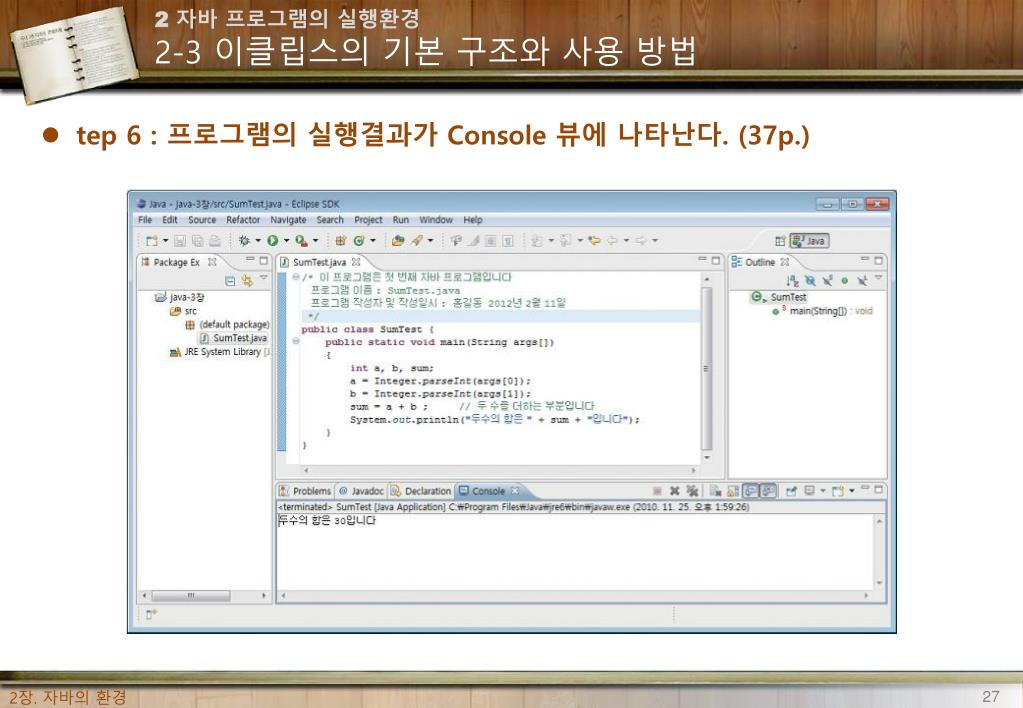Open the New file dropdown arrow
This screenshot has height=708, width=1023.
(166, 241)
